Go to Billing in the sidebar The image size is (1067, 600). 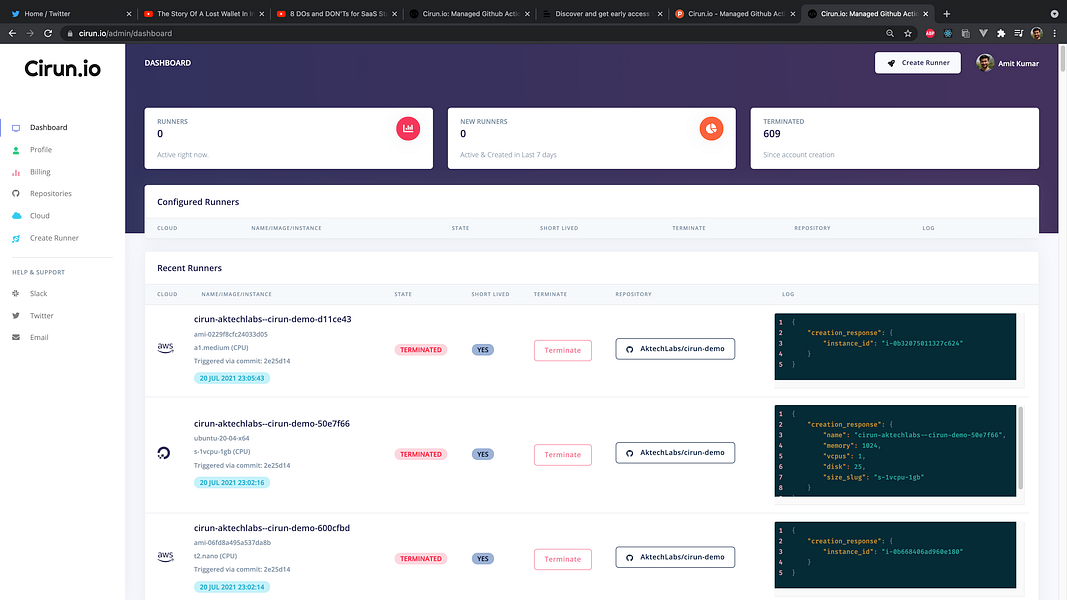(40, 172)
